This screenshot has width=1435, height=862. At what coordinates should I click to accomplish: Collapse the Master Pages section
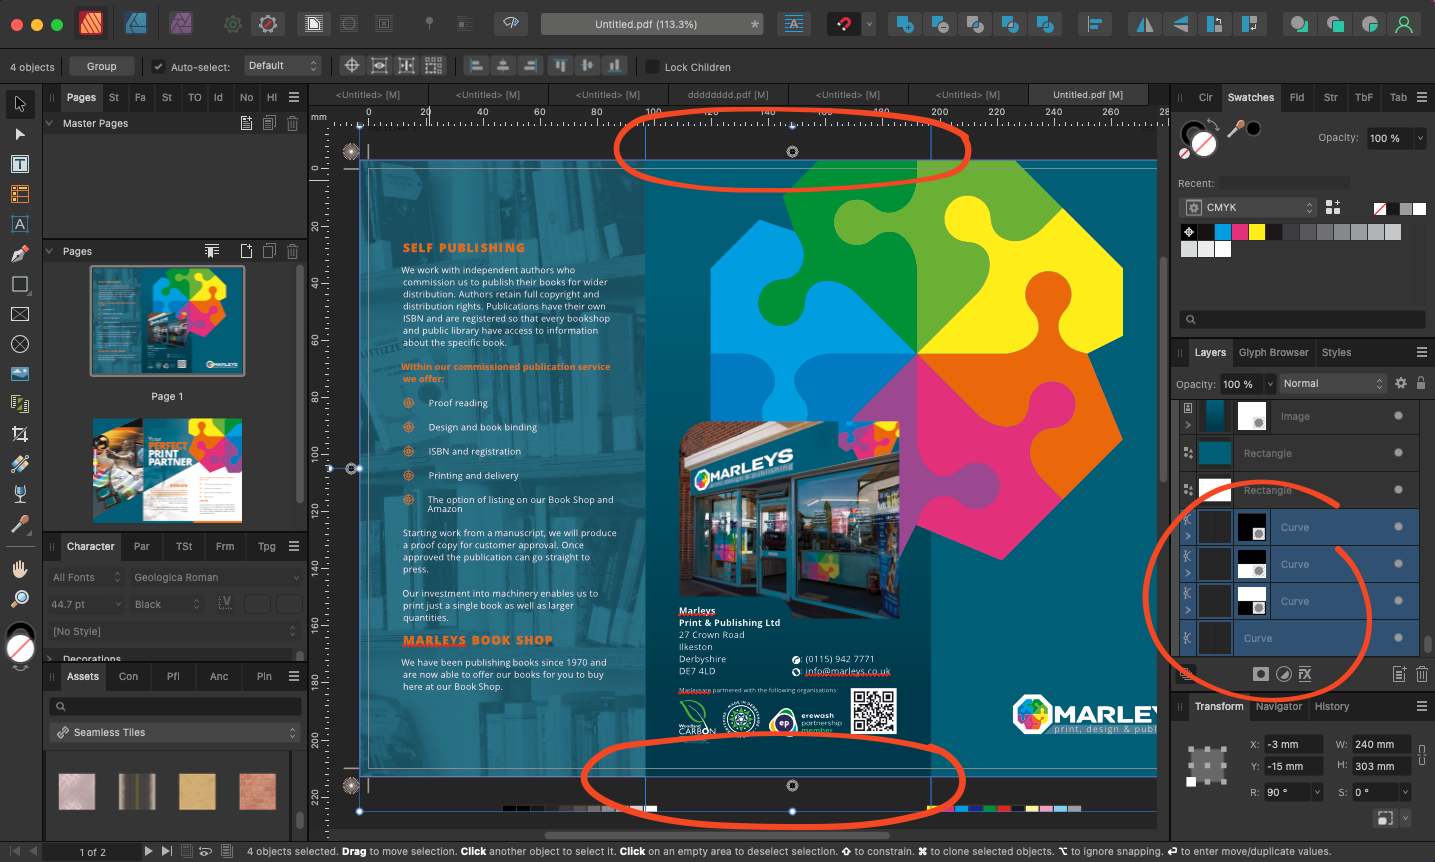[50, 123]
